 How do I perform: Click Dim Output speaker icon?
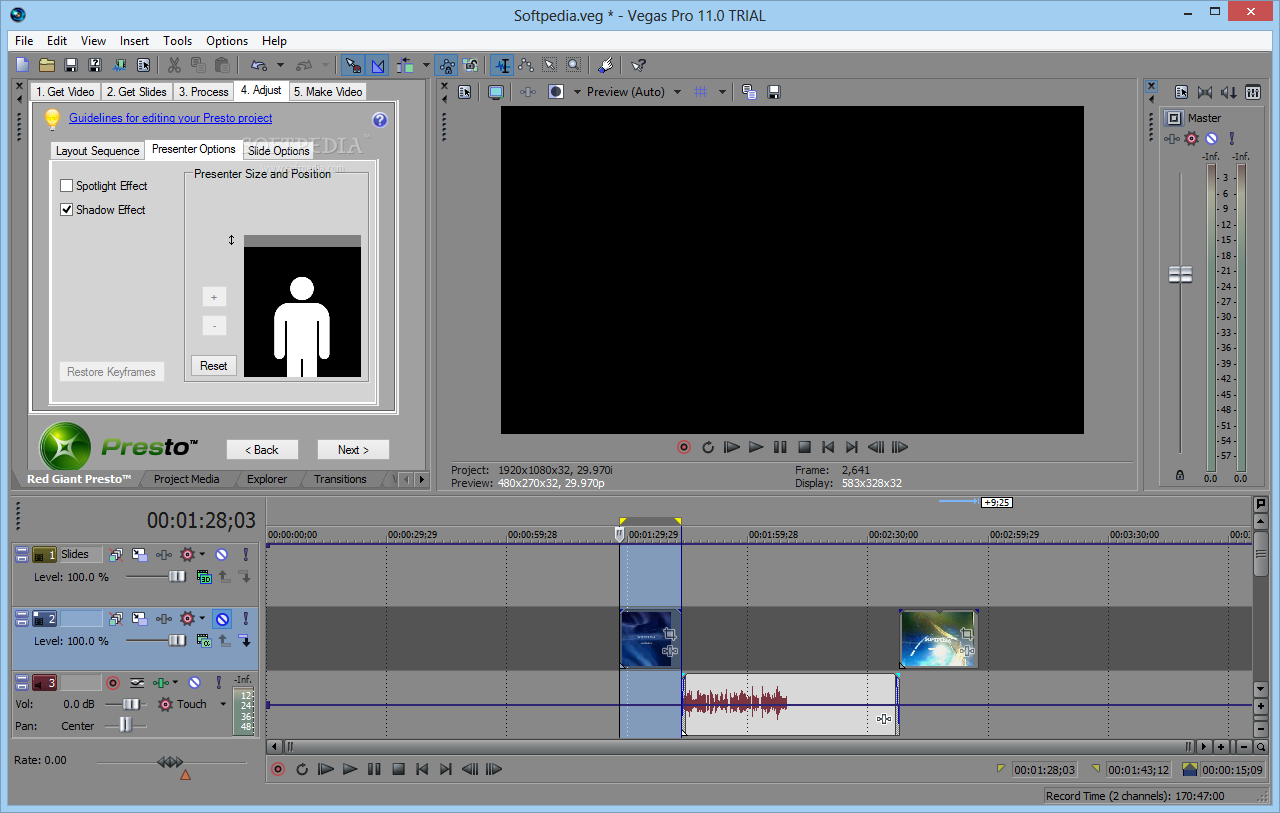pos(1229,92)
